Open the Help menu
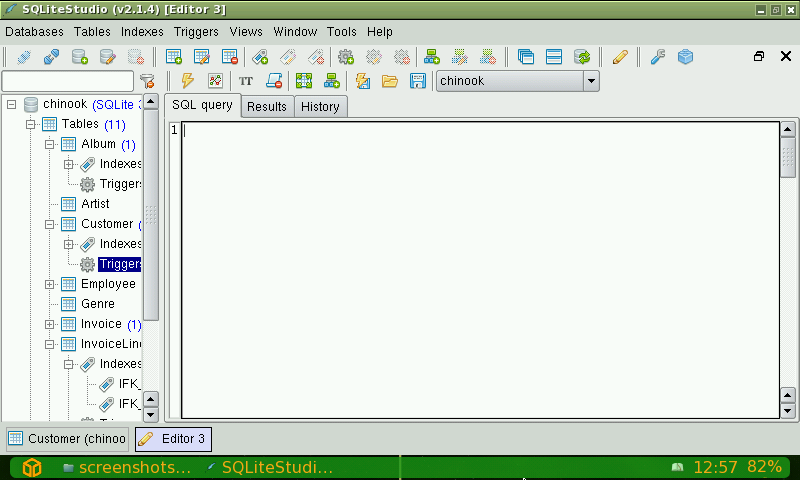This screenshot has height=480, width=800. point(380,32)
